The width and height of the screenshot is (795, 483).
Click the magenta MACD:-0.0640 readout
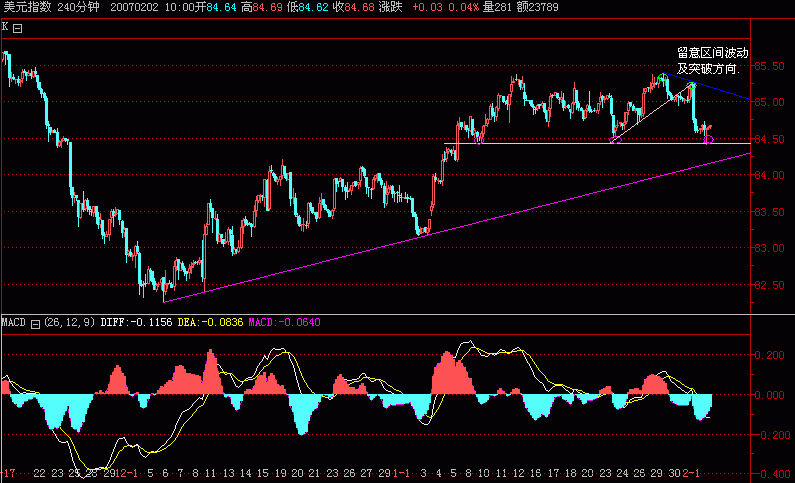point(284,322)
